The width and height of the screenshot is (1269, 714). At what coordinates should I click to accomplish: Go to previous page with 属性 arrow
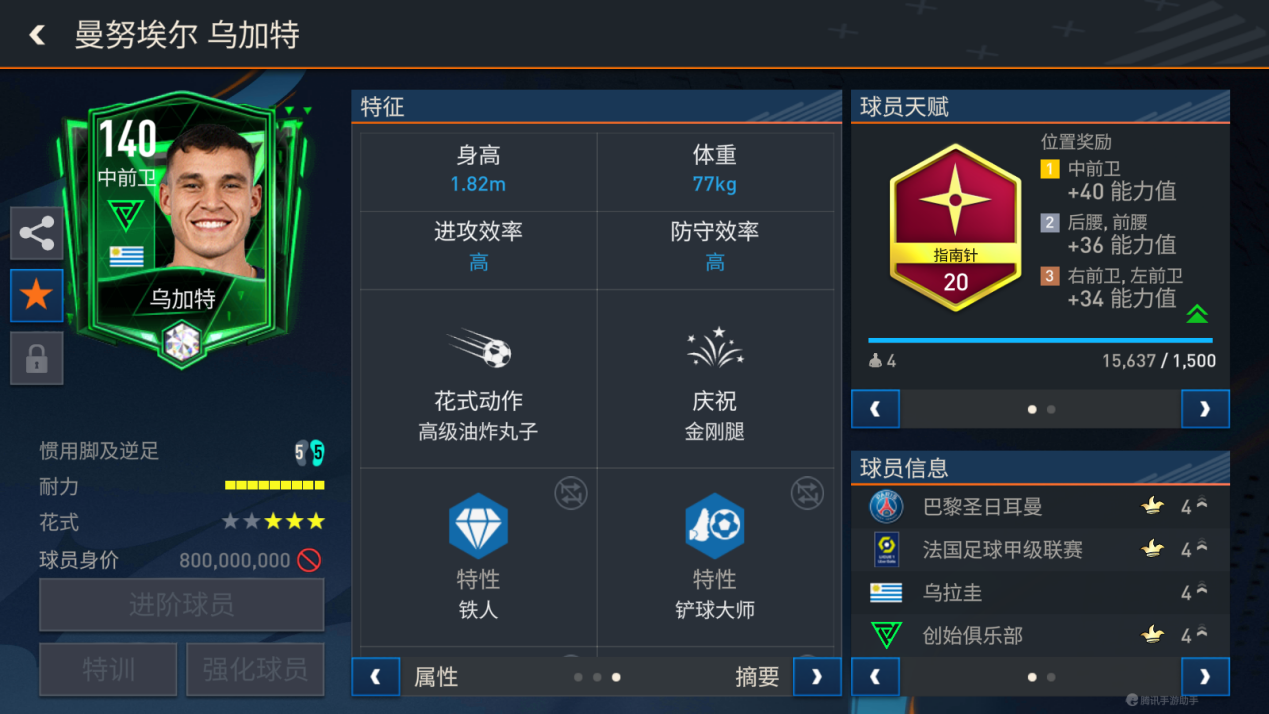[x=376, y=677]
